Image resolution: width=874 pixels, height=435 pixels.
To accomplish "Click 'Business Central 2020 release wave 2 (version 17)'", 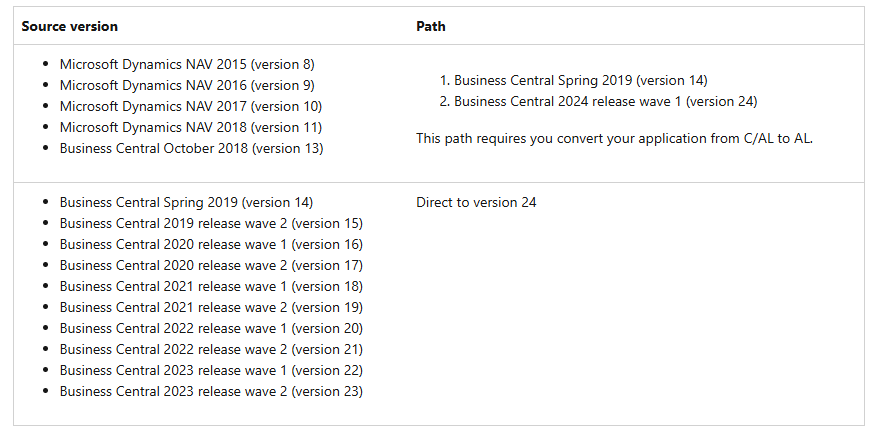I will (x=211, y=265).
